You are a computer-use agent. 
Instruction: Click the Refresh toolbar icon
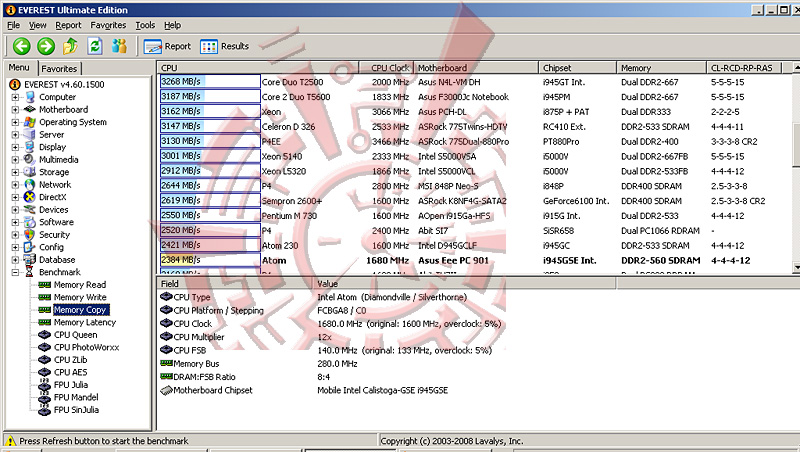(x=95, y=46)
